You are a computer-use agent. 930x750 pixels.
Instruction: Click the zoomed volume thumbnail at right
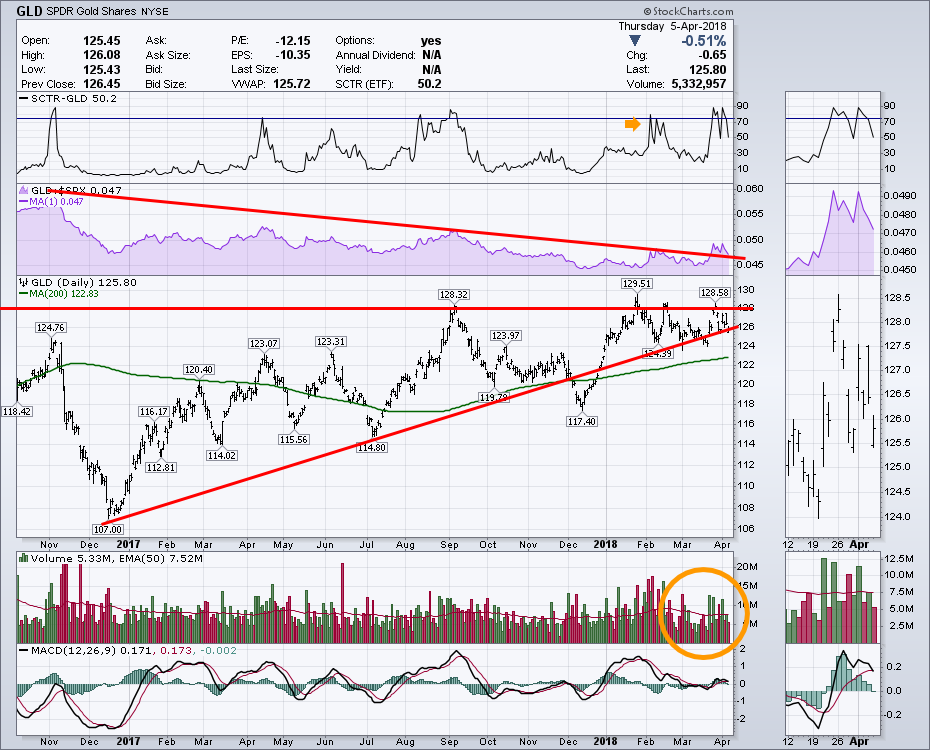tap(831, 600)
